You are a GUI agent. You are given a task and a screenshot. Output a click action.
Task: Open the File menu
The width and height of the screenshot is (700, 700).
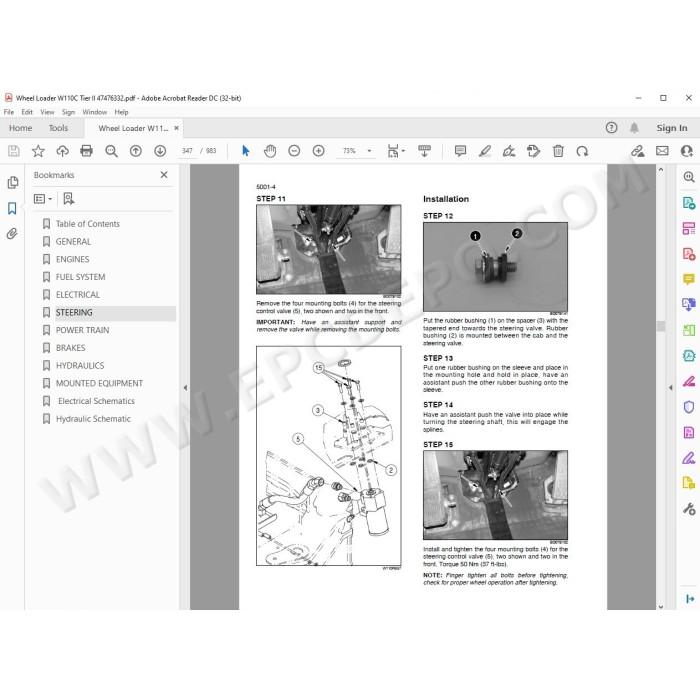click(8, 112)
